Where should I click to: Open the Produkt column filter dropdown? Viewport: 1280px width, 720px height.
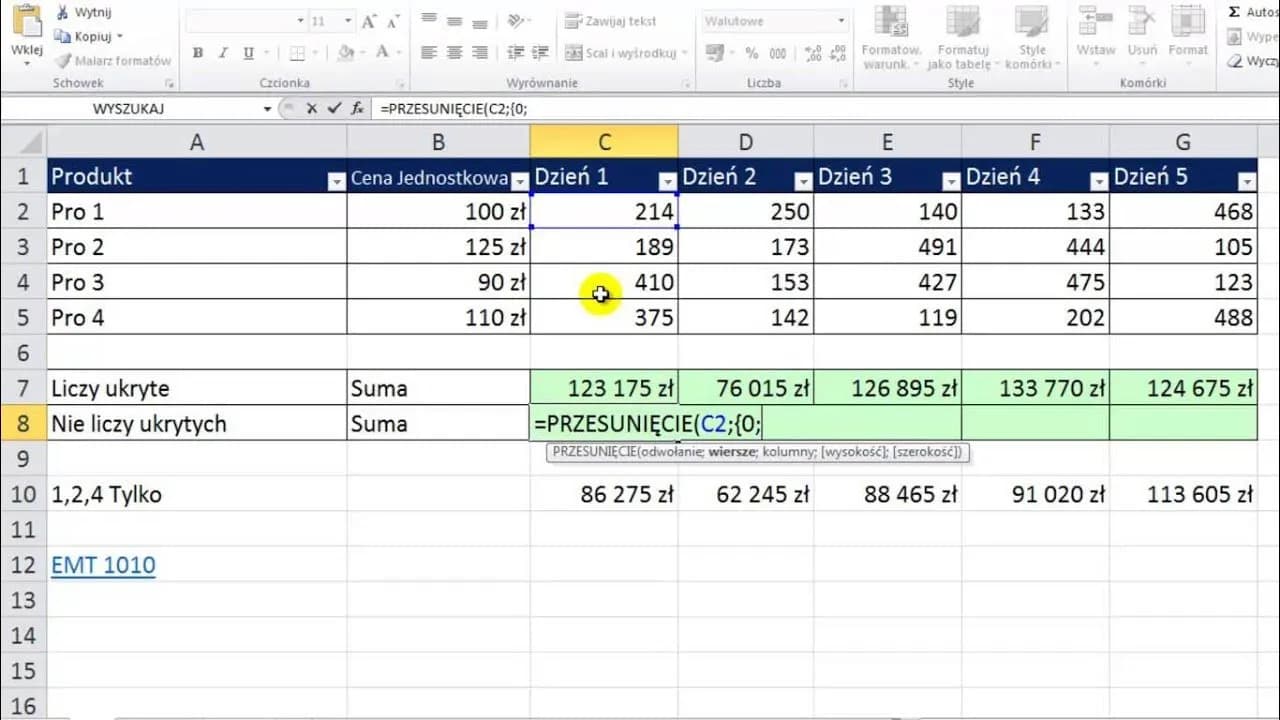(335, 181)
